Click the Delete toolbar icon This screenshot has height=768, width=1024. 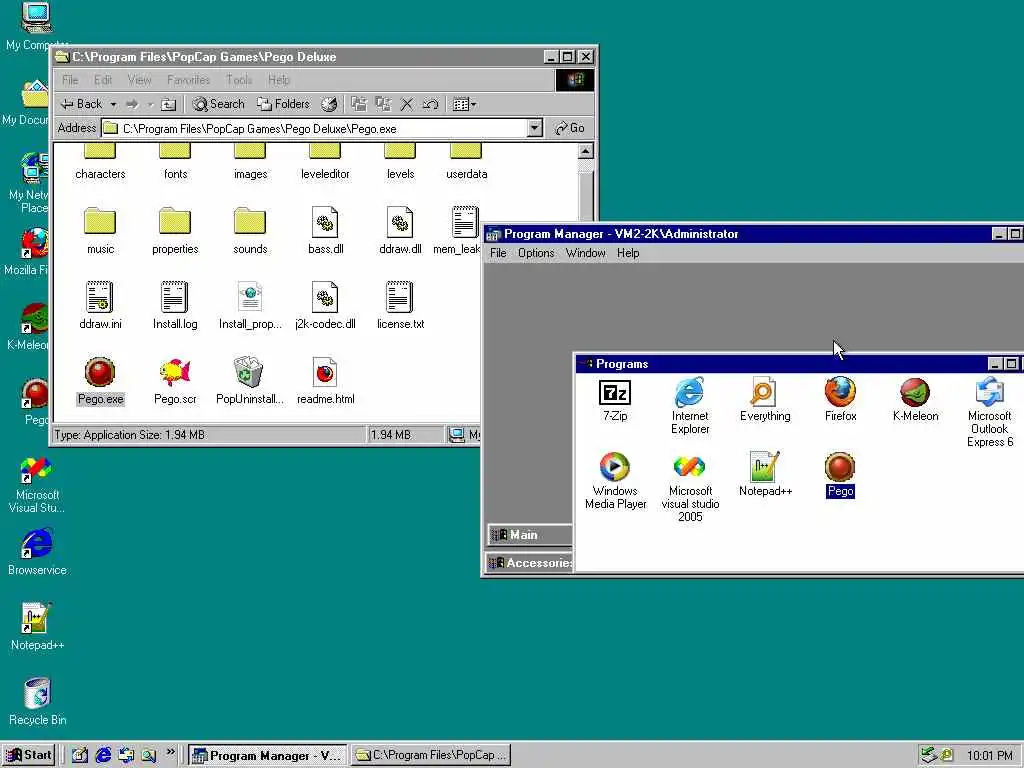point(407,104)
